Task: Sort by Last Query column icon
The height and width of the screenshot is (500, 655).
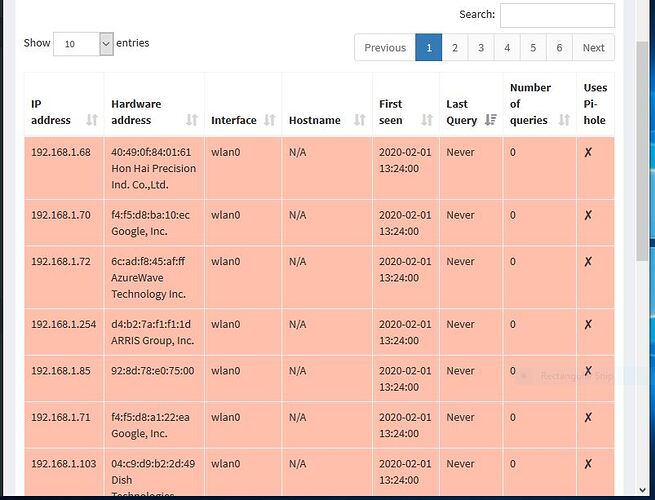Action: [x=490, y=120]
